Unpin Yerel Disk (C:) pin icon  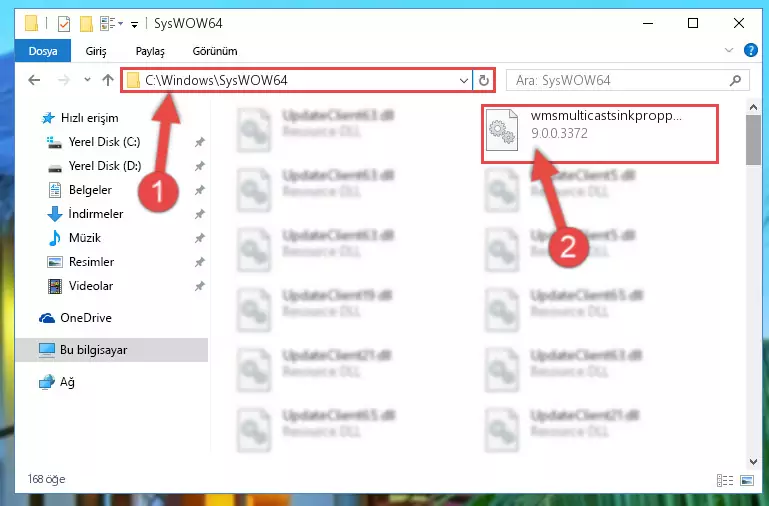(199, 142)
